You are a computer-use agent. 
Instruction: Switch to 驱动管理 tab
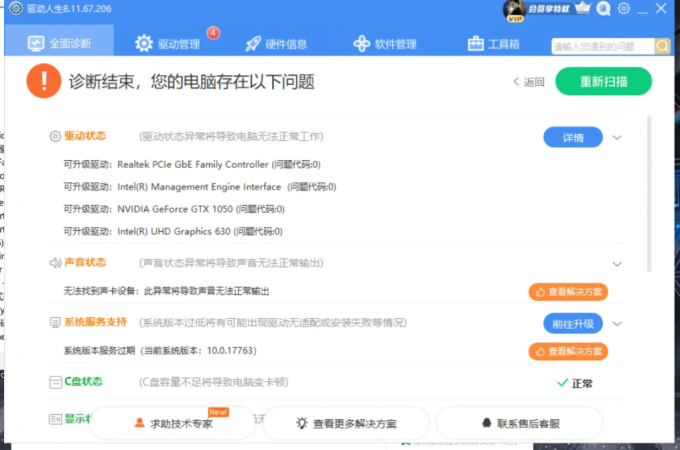click(167, 44)
